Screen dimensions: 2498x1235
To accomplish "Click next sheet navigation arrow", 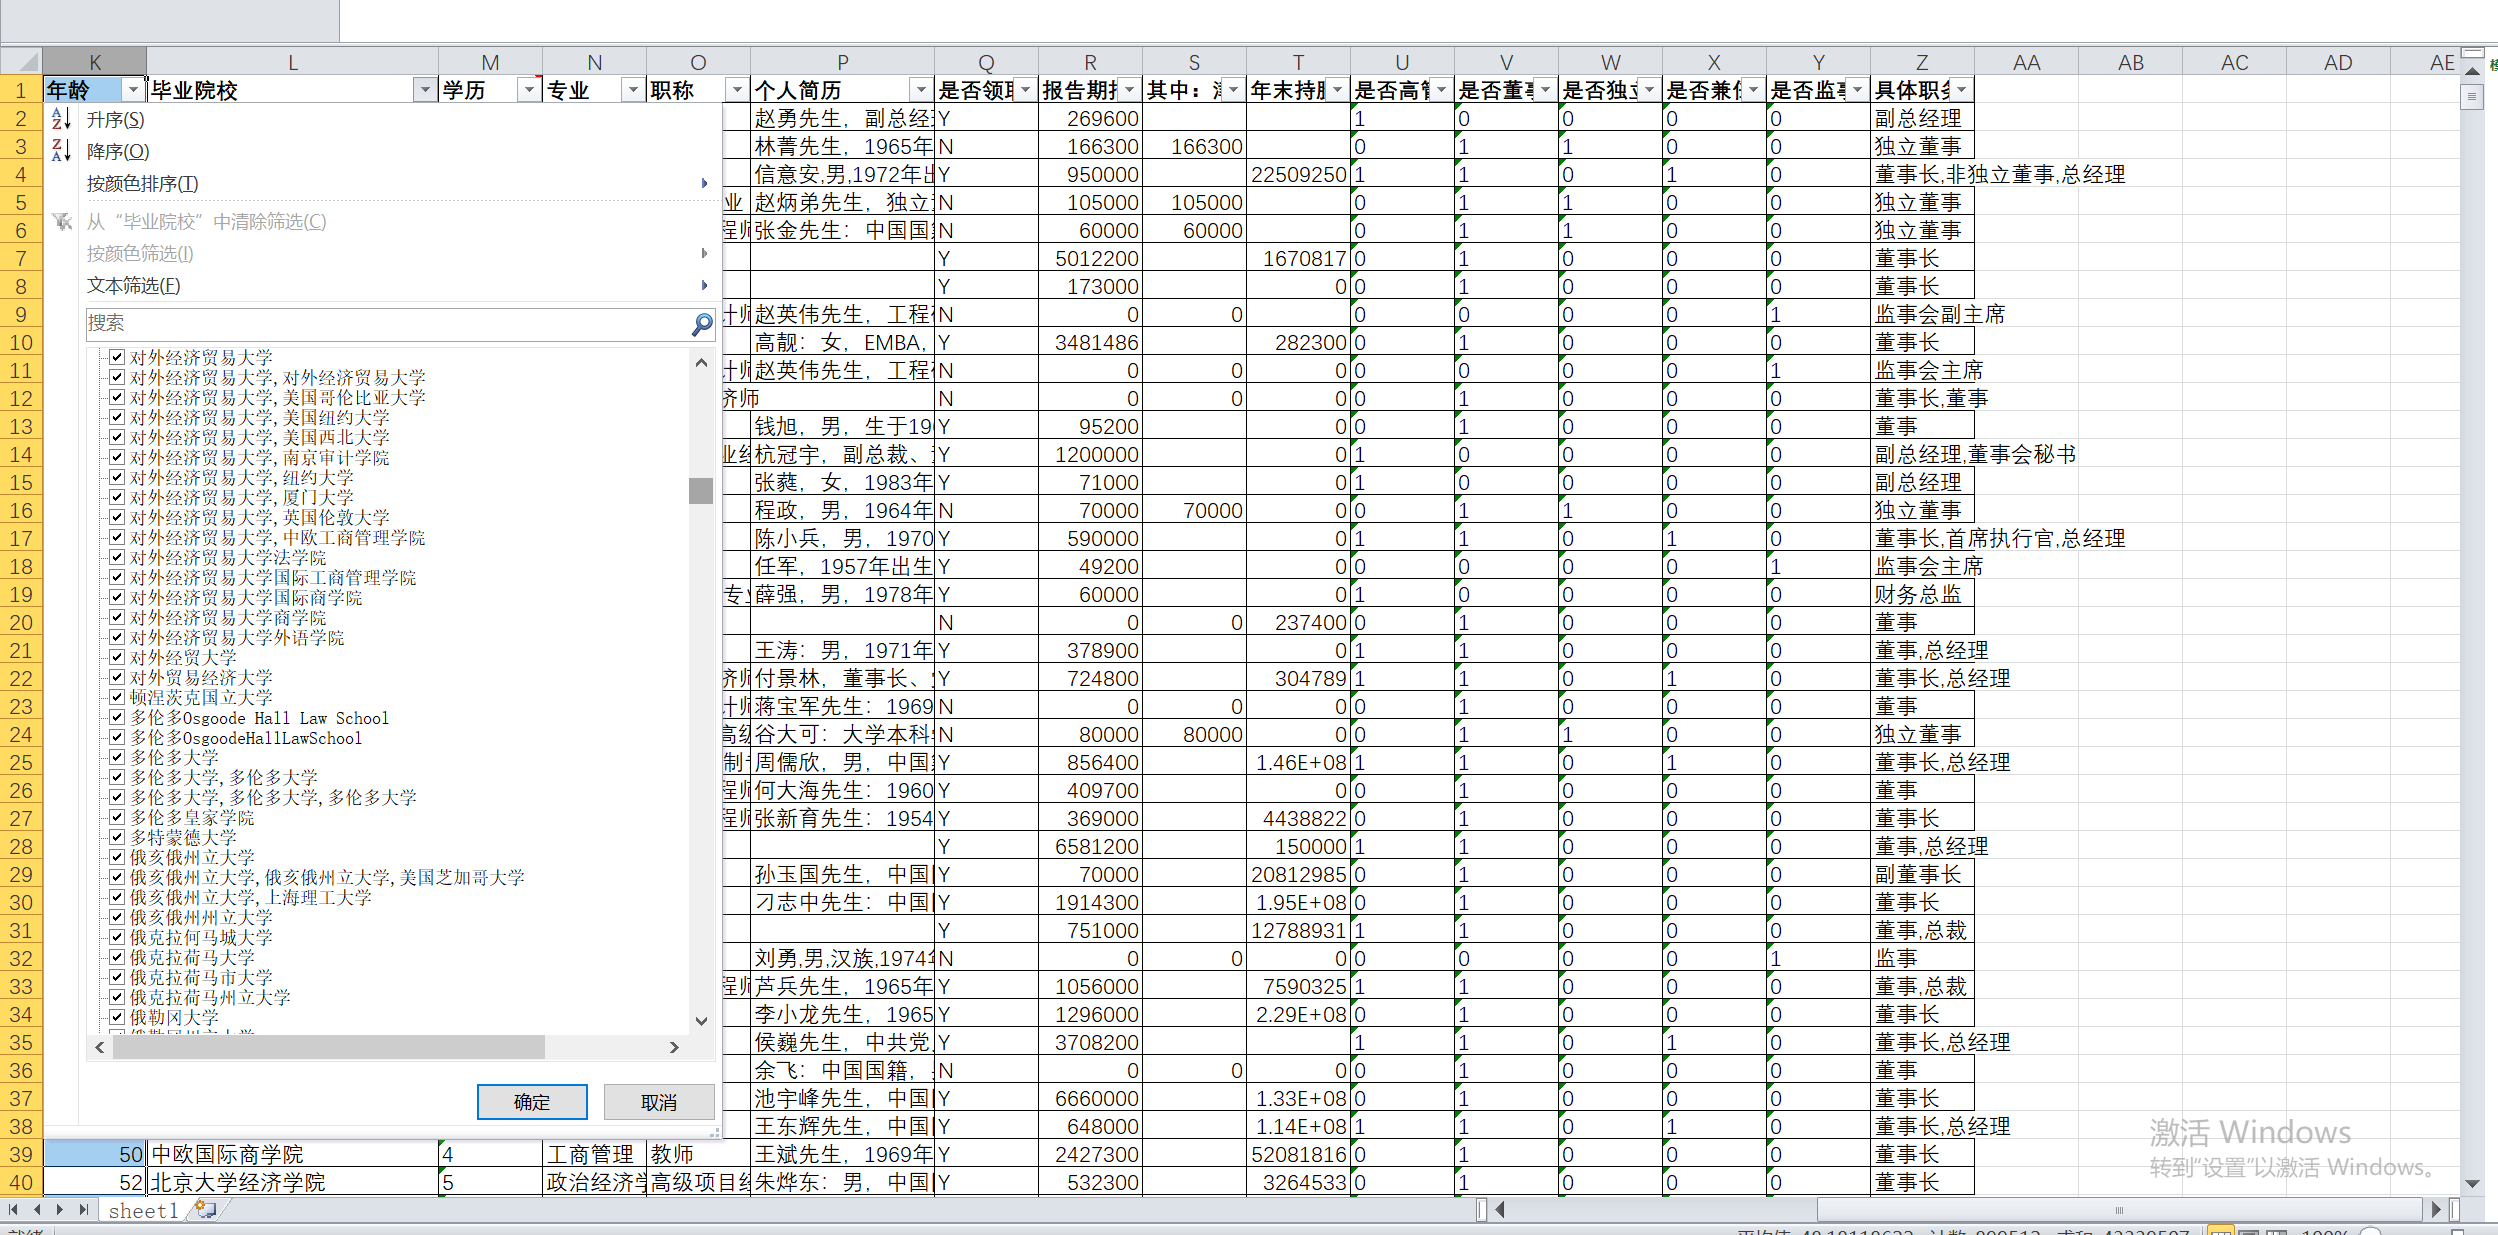I will coord(61,1210).
